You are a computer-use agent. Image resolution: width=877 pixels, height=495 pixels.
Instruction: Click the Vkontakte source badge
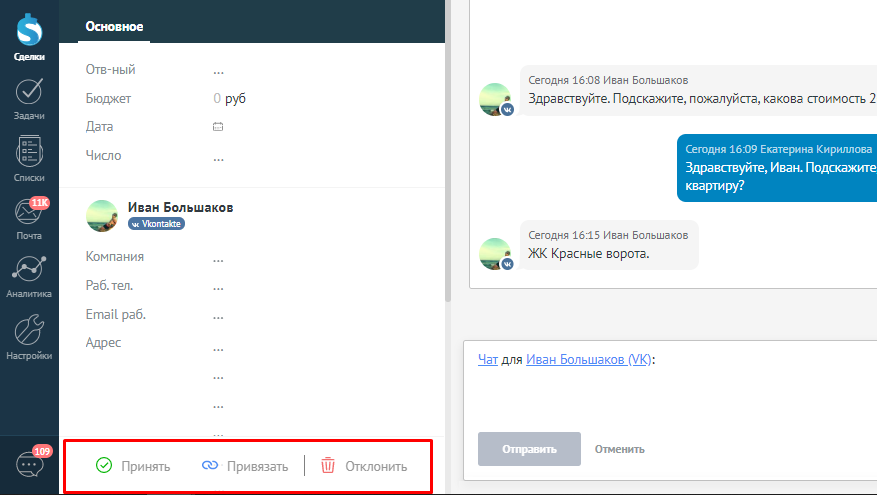point(156,225)
